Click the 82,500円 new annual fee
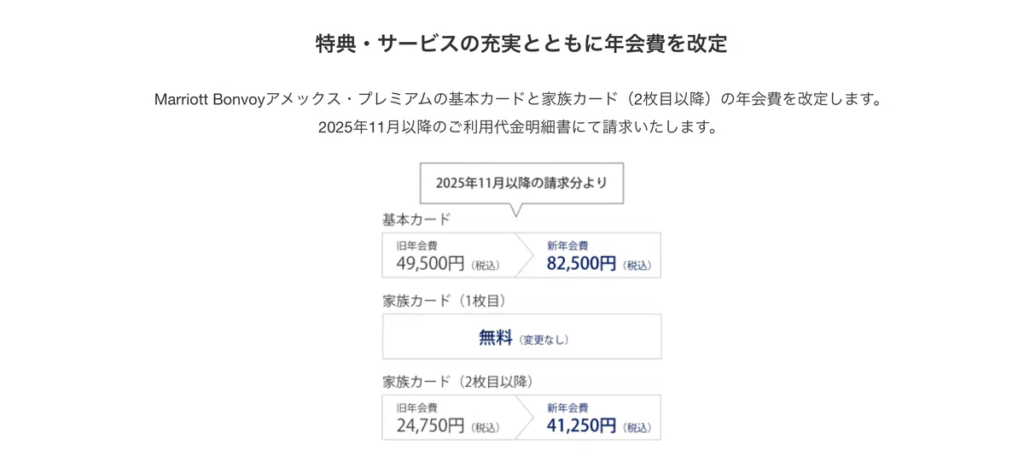This screenshot has width=1024, height=451. [581, 264]
